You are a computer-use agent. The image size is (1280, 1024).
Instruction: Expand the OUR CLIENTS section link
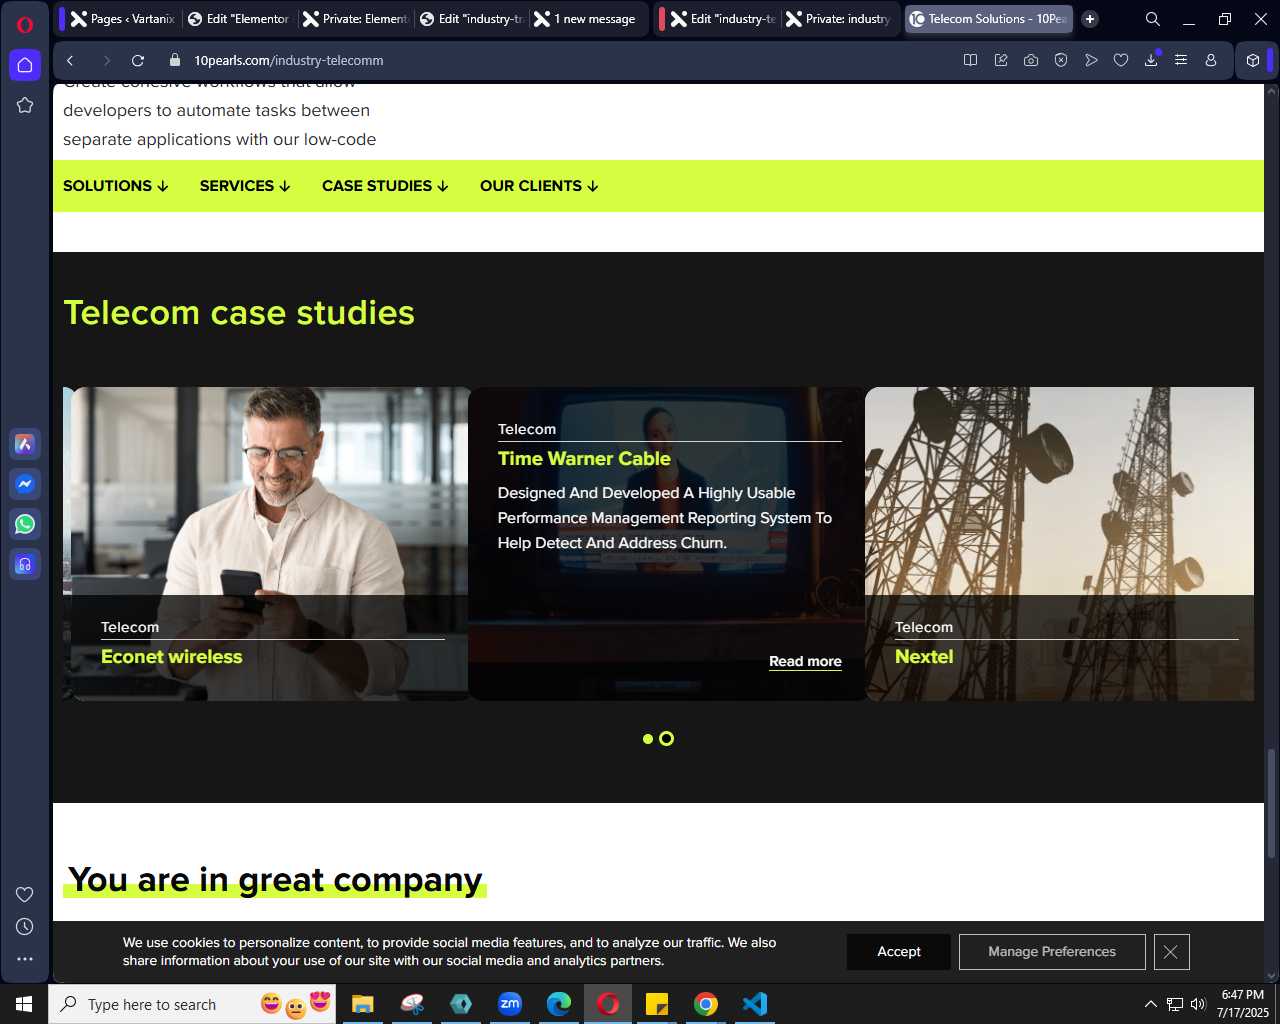click(539, 186)
